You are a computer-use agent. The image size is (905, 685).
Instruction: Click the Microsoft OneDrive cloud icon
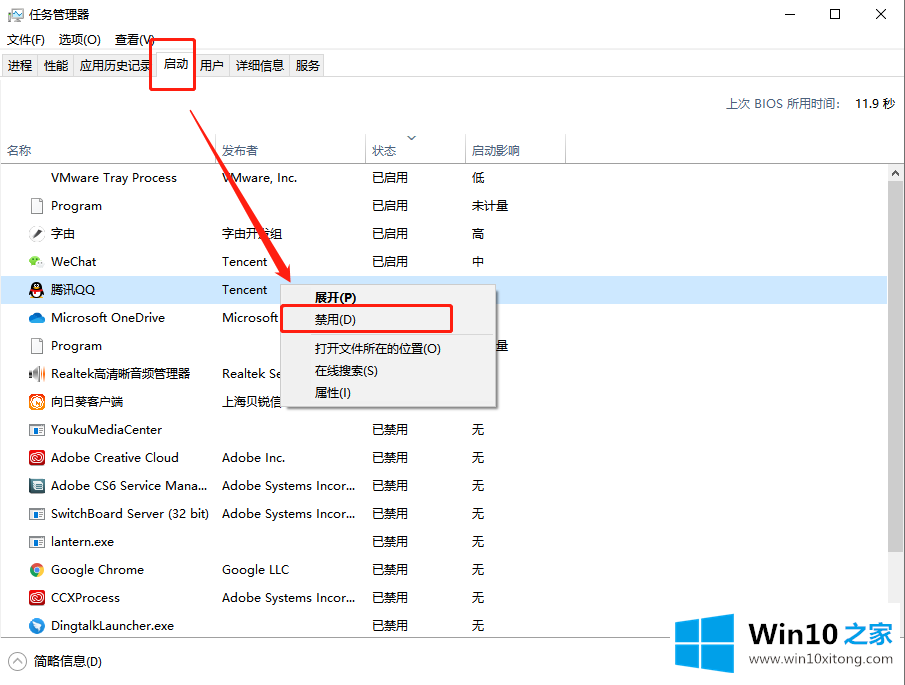37,318
